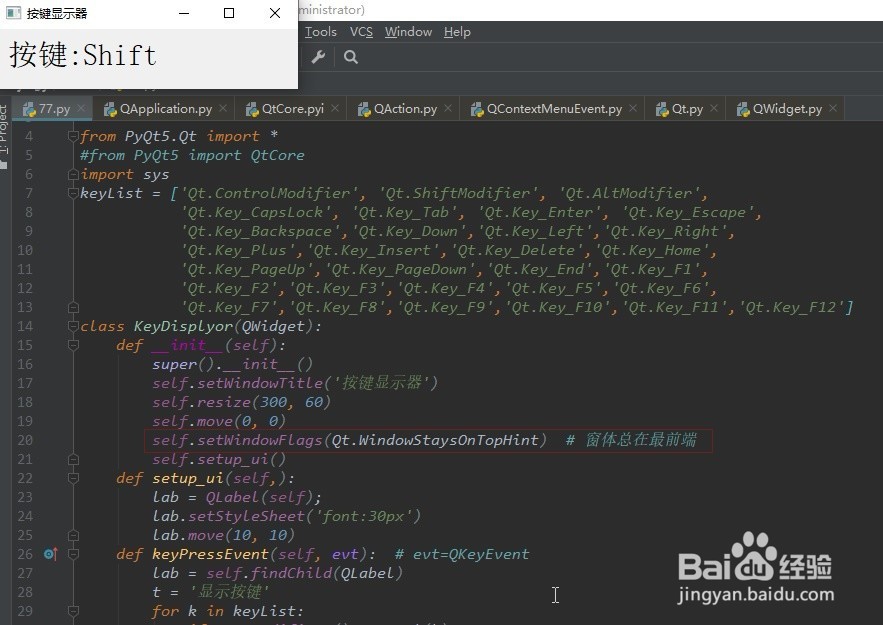Click the Python file icon on 77.py tab
The image size is (883, 625).
point(29,109)
